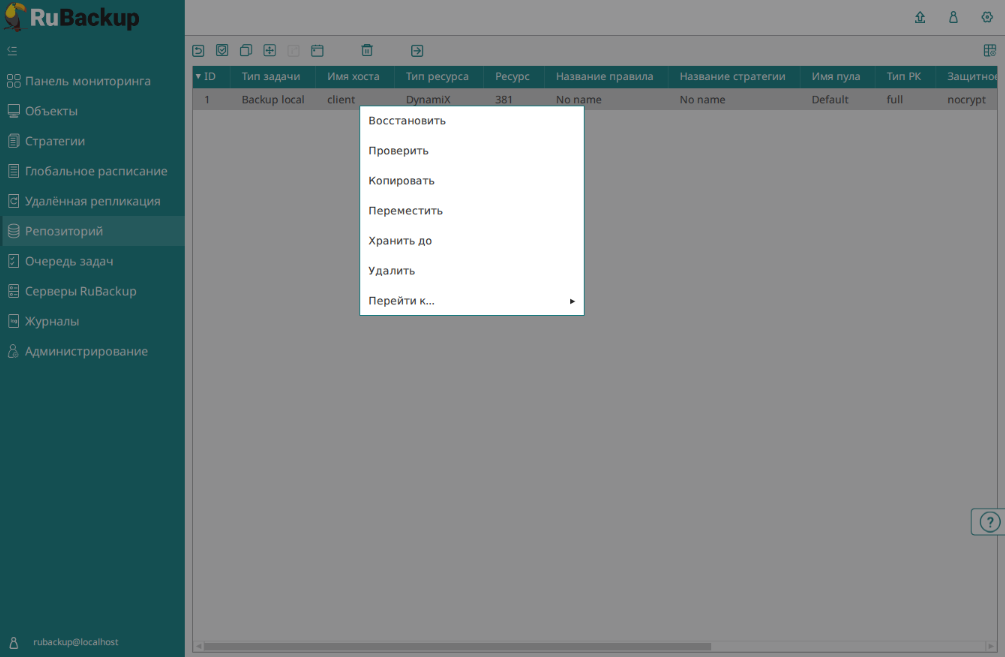This screenshot has height=657, width=1005.
Task: Click the go-to arrow toolbar icon
Action: (417, 50)
